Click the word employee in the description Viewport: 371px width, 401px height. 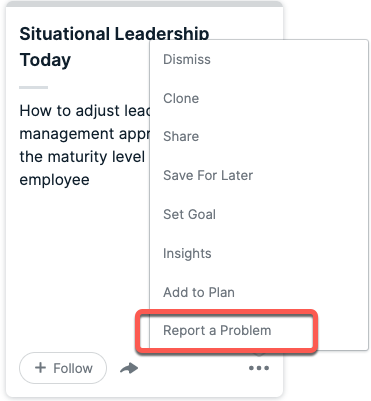pos(54,180)
